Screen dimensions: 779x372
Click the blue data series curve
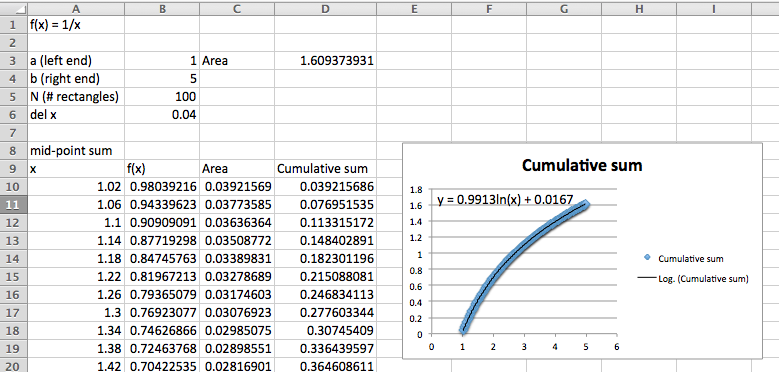pos(512,257)
